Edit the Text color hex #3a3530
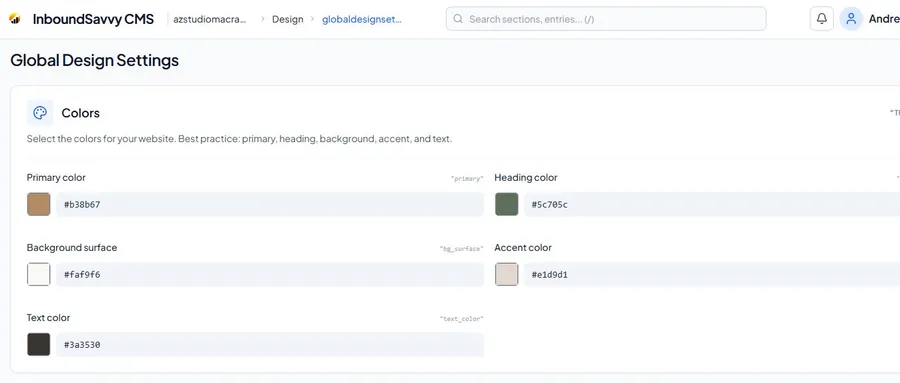The height and width of the screenshot is (383, 900). pyautogui.click(x=270, y=345)
